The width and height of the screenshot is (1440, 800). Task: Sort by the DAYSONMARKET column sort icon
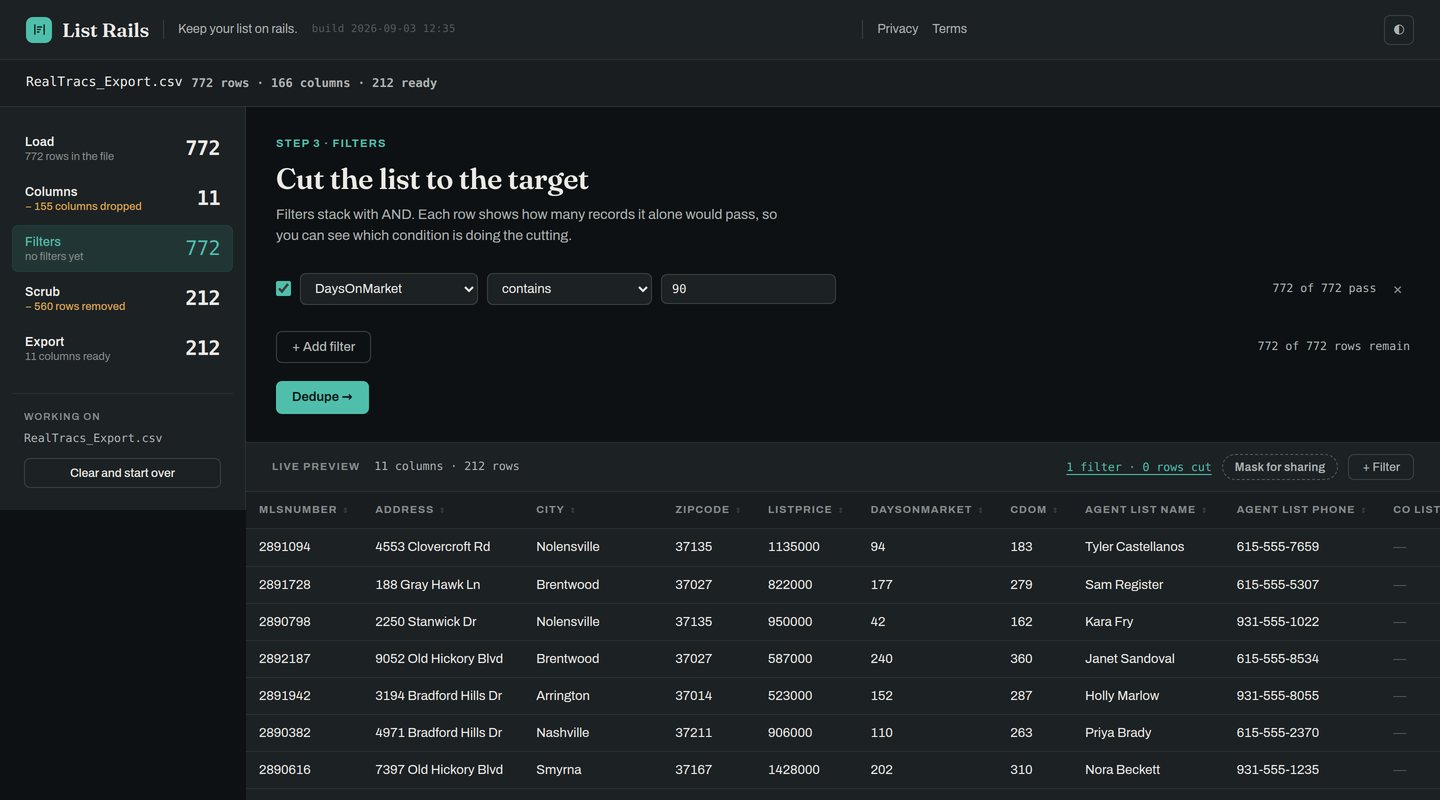tap(981, 510)
